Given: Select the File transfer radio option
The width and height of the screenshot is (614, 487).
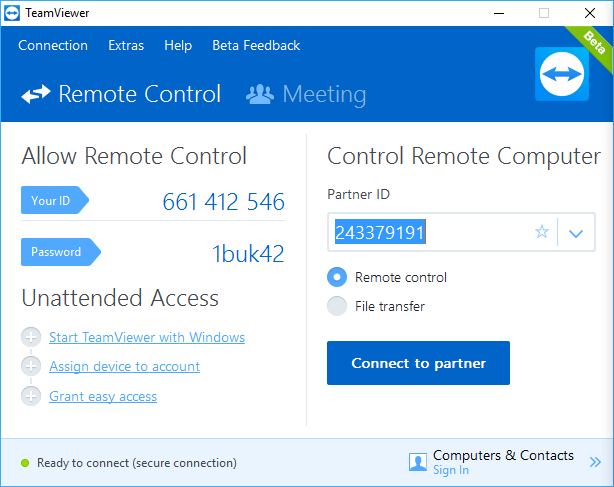Looking at the screenshot, I should pos(337,306).
